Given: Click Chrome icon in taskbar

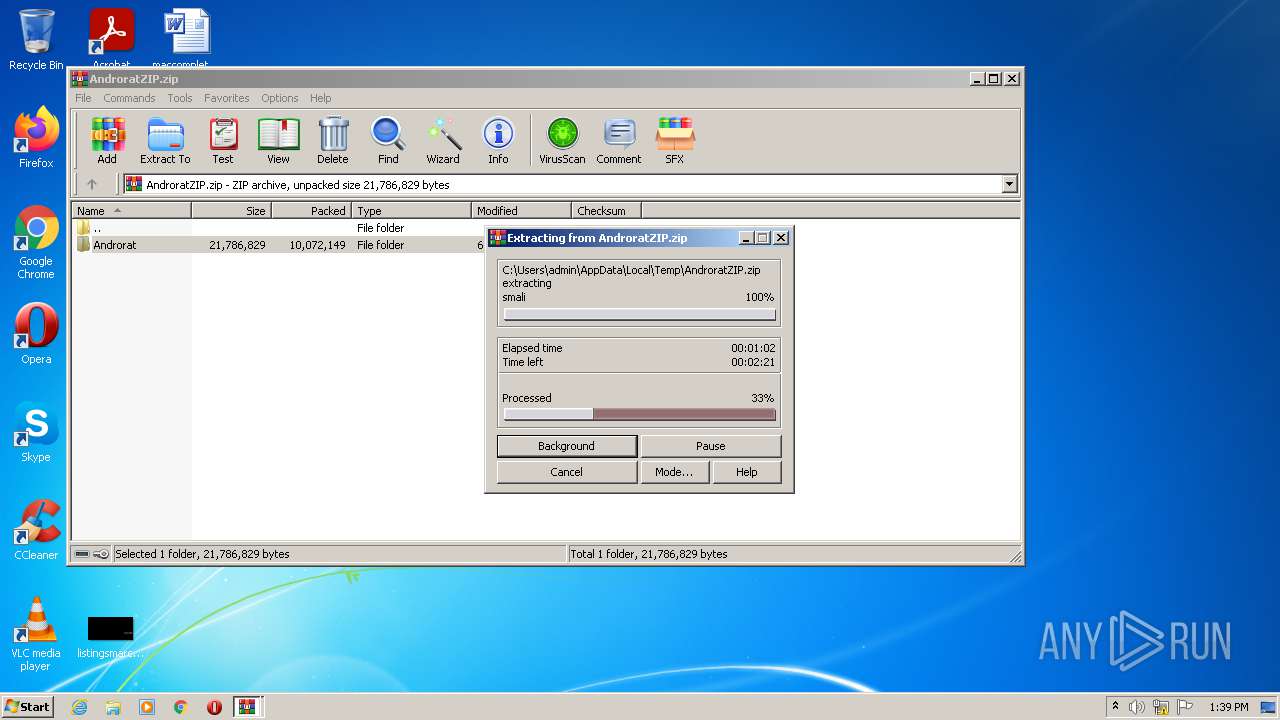Looking at the screenshot, I should 181,707.
